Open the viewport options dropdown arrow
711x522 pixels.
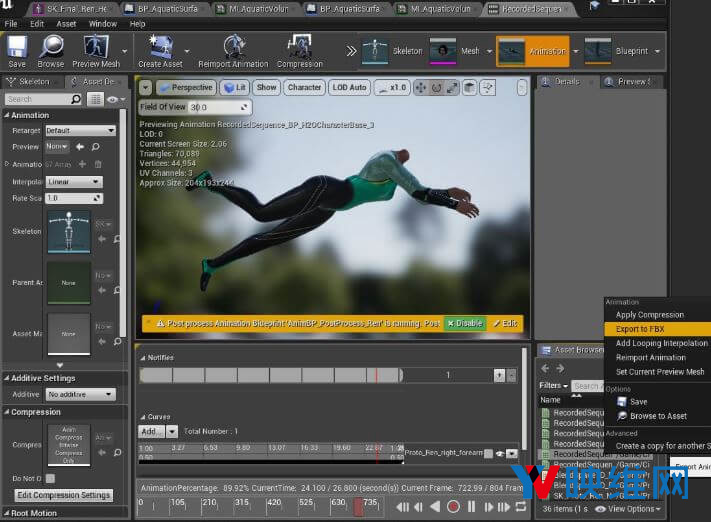point(145,88)
